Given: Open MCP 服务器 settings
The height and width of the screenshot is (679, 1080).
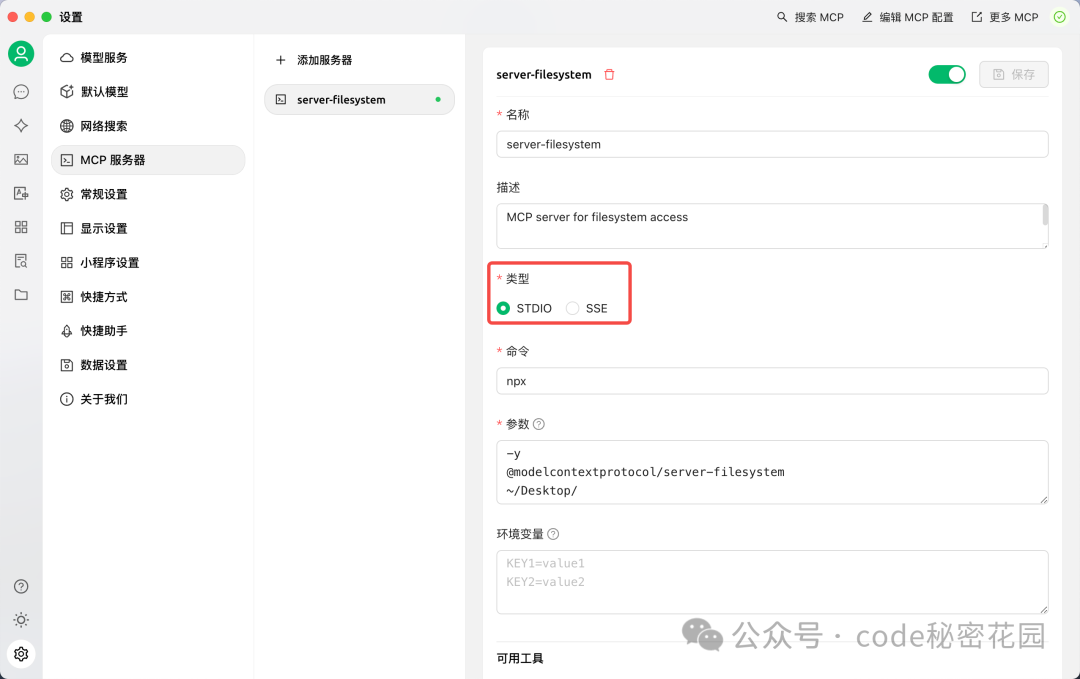Looking at the screenshot, I should click(x=148, y=160).
